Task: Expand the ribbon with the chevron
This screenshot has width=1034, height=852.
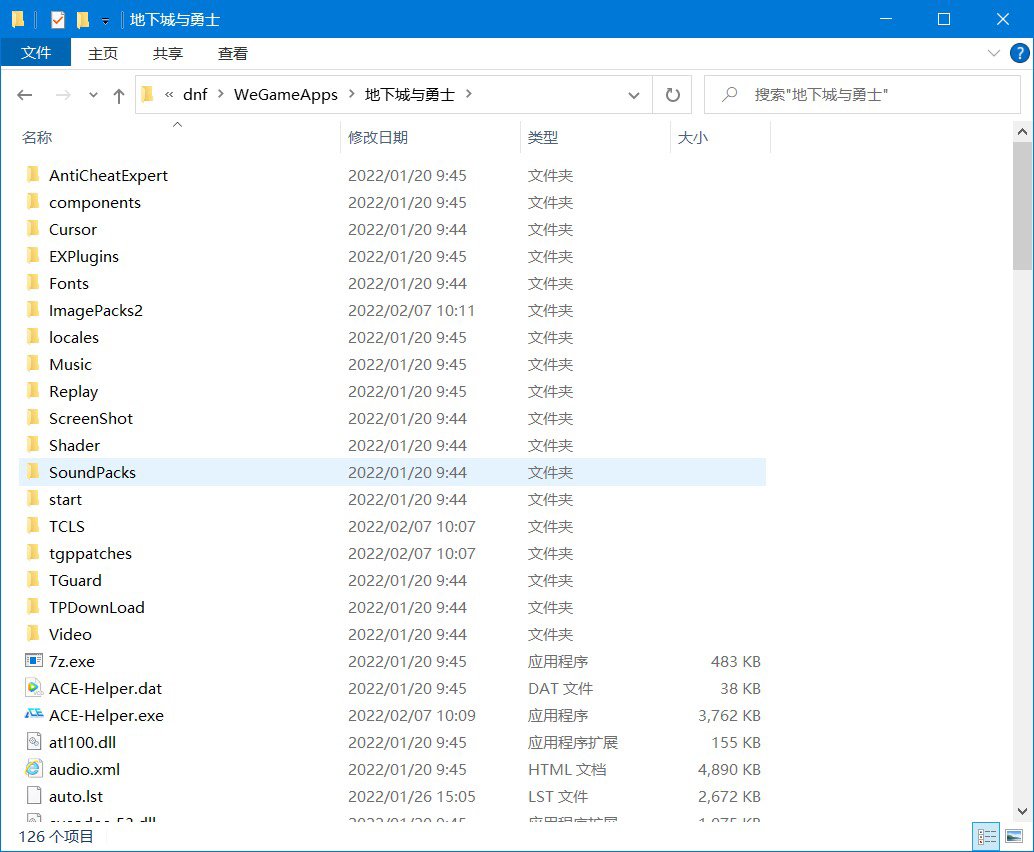Action: click(x=994, y=53)
